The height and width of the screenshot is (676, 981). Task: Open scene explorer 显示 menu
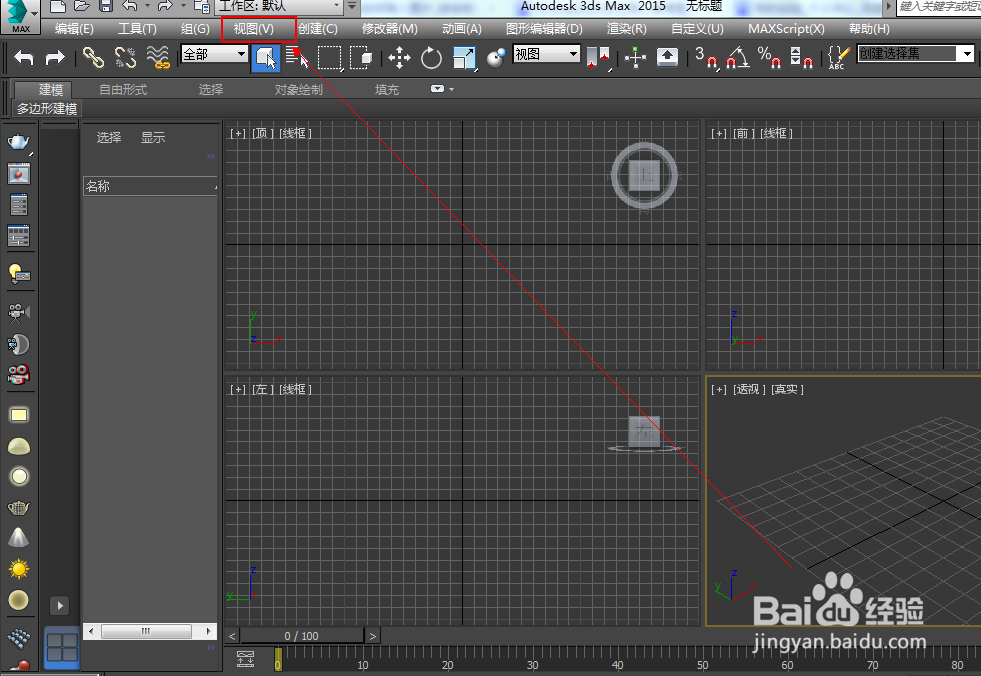pyautogui.click(x=153, y=137)
